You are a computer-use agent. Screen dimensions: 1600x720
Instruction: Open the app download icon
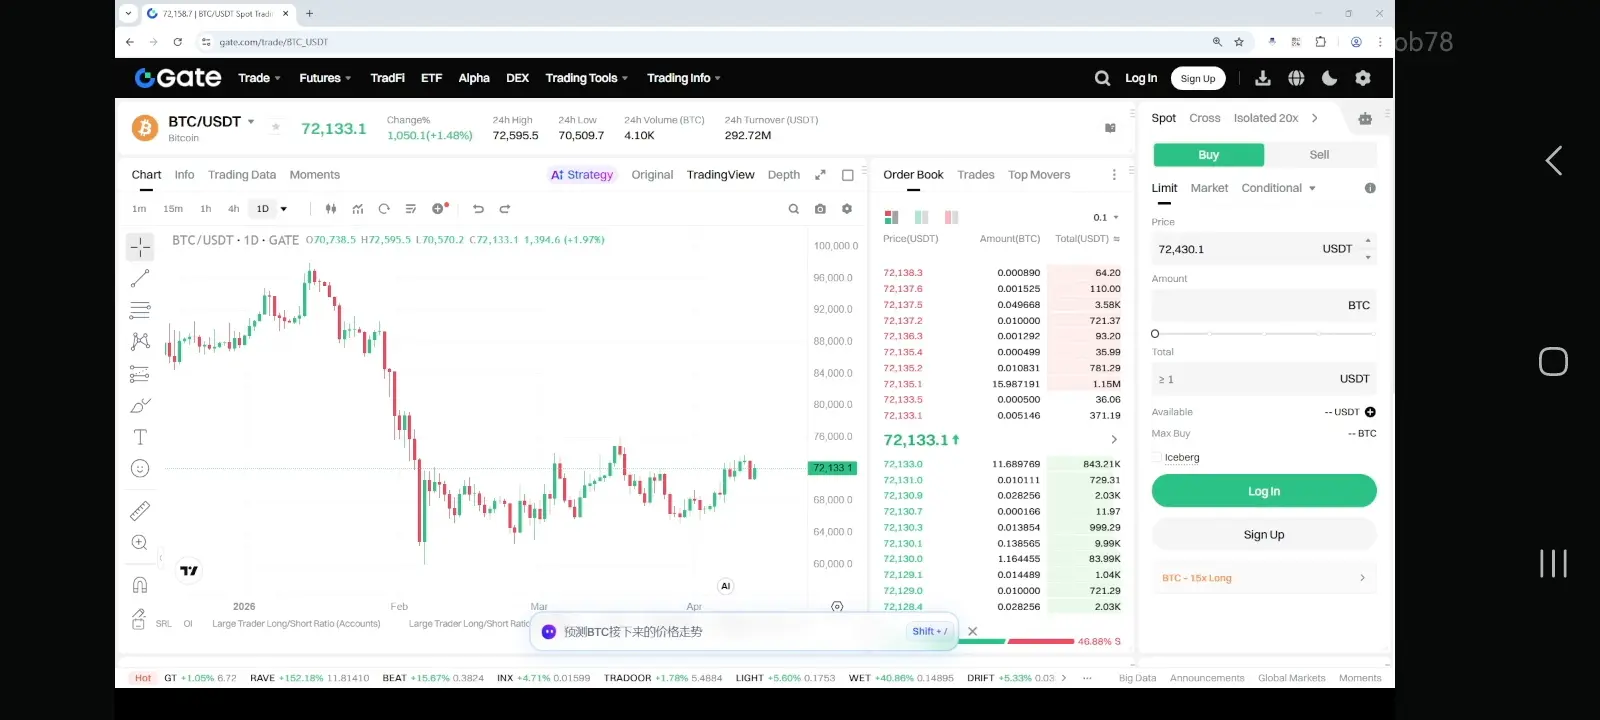click(x=1263, y=78)
